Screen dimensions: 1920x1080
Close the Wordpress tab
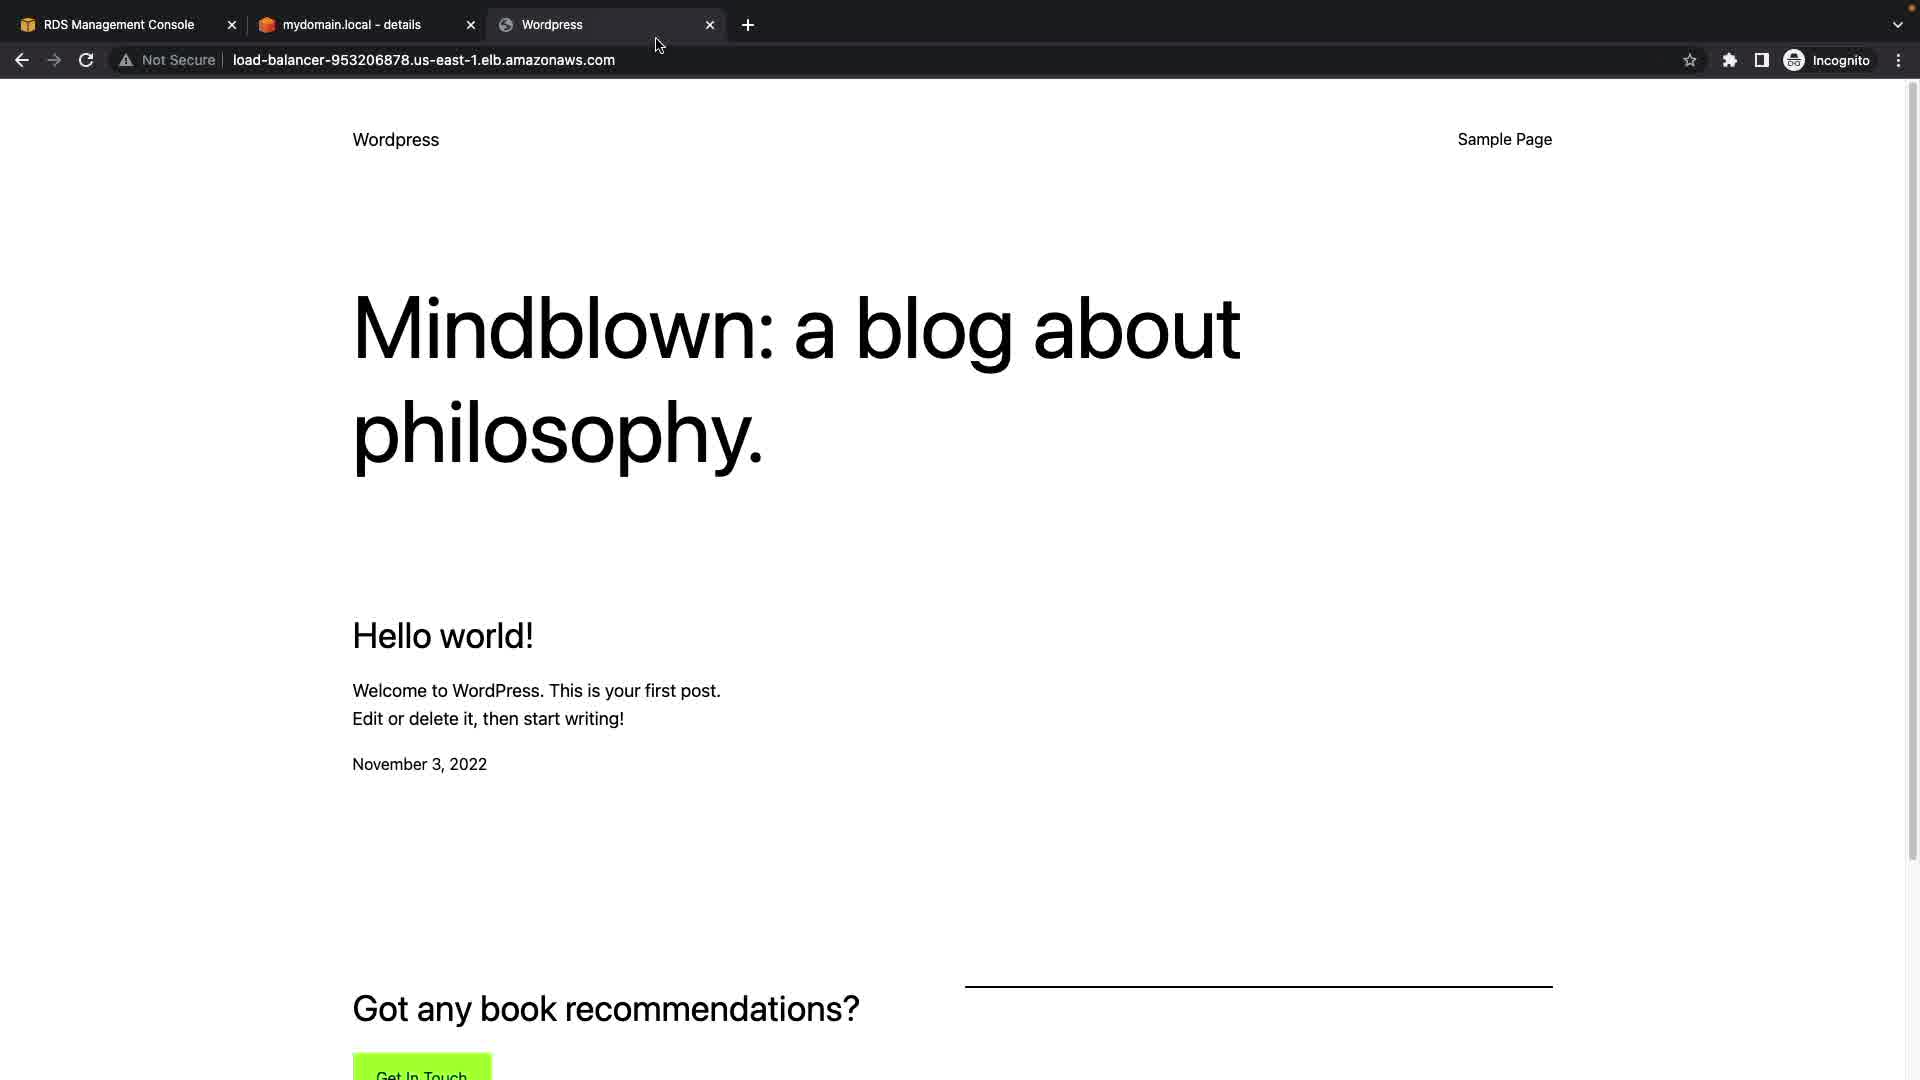(x=710, y=25)
